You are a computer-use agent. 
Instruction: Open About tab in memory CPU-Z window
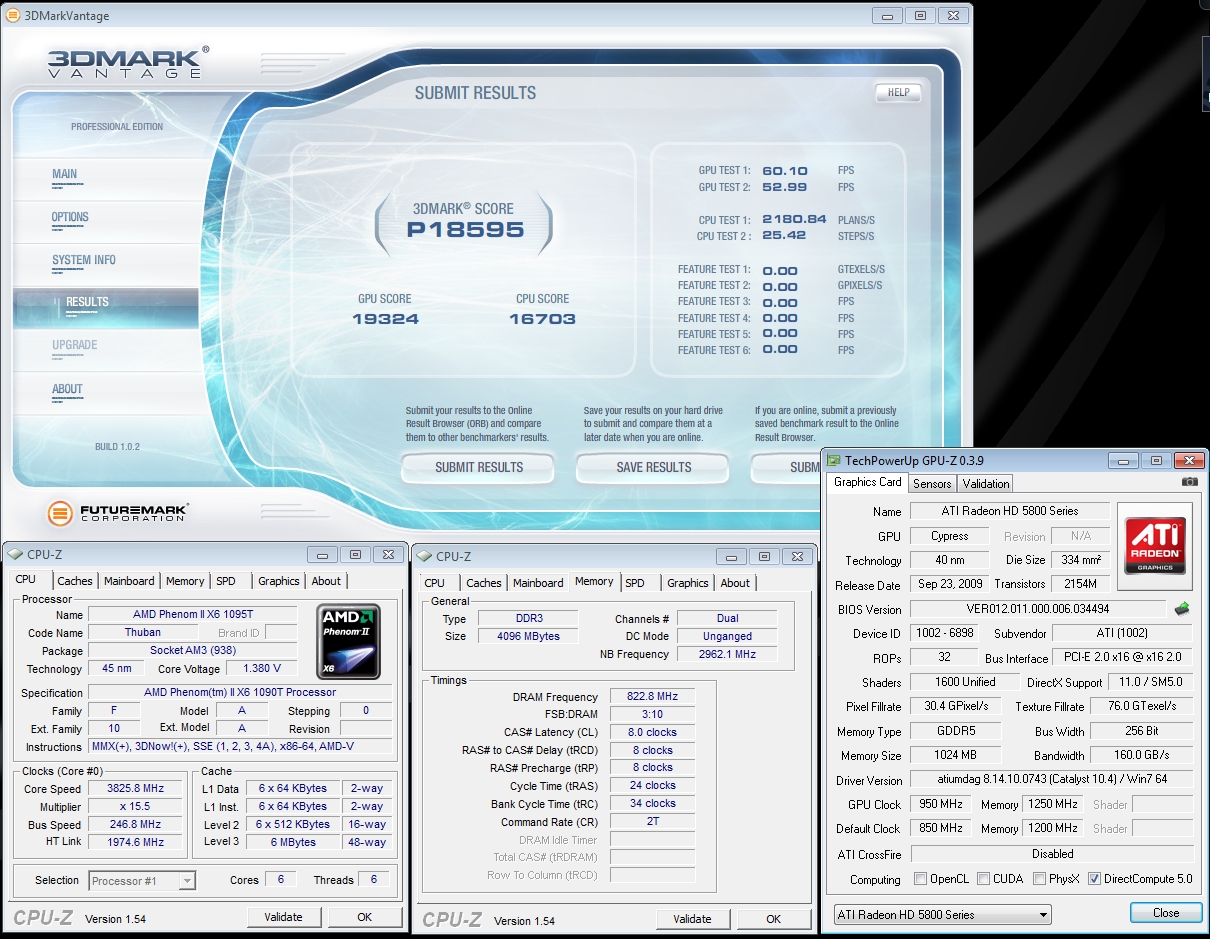(x=735, y=583)
